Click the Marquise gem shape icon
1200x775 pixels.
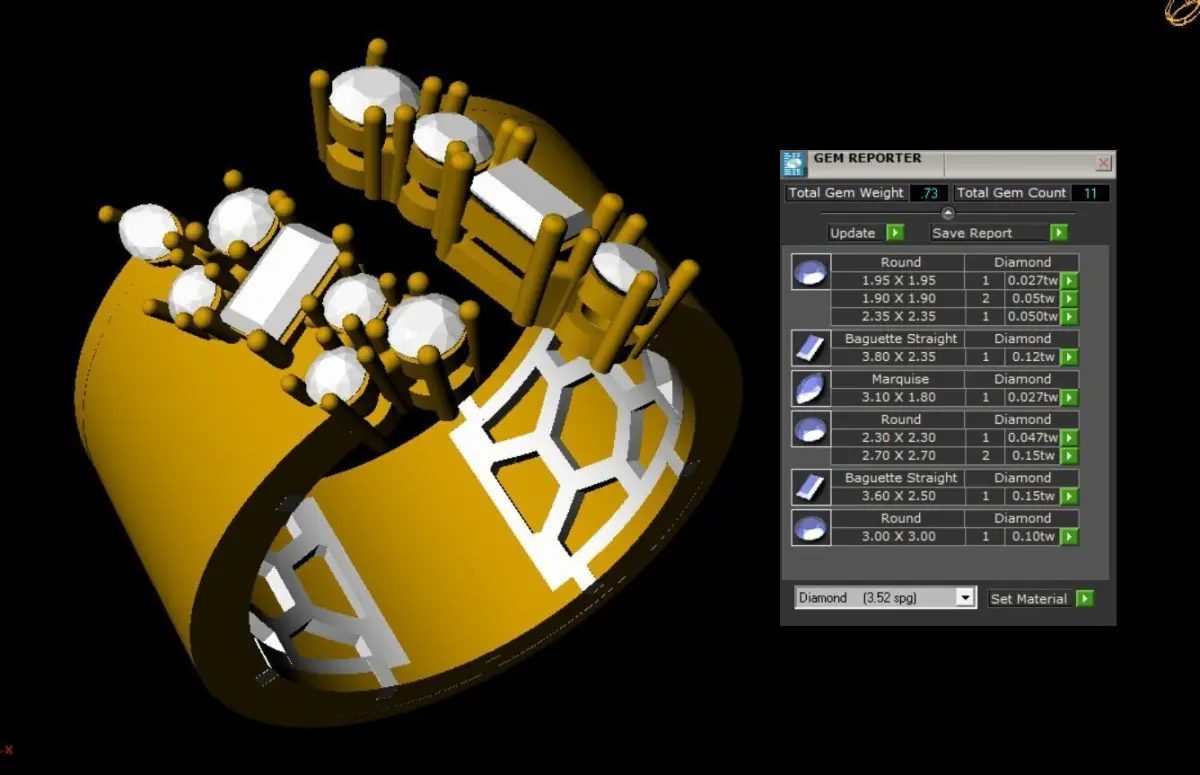point(811,388)
